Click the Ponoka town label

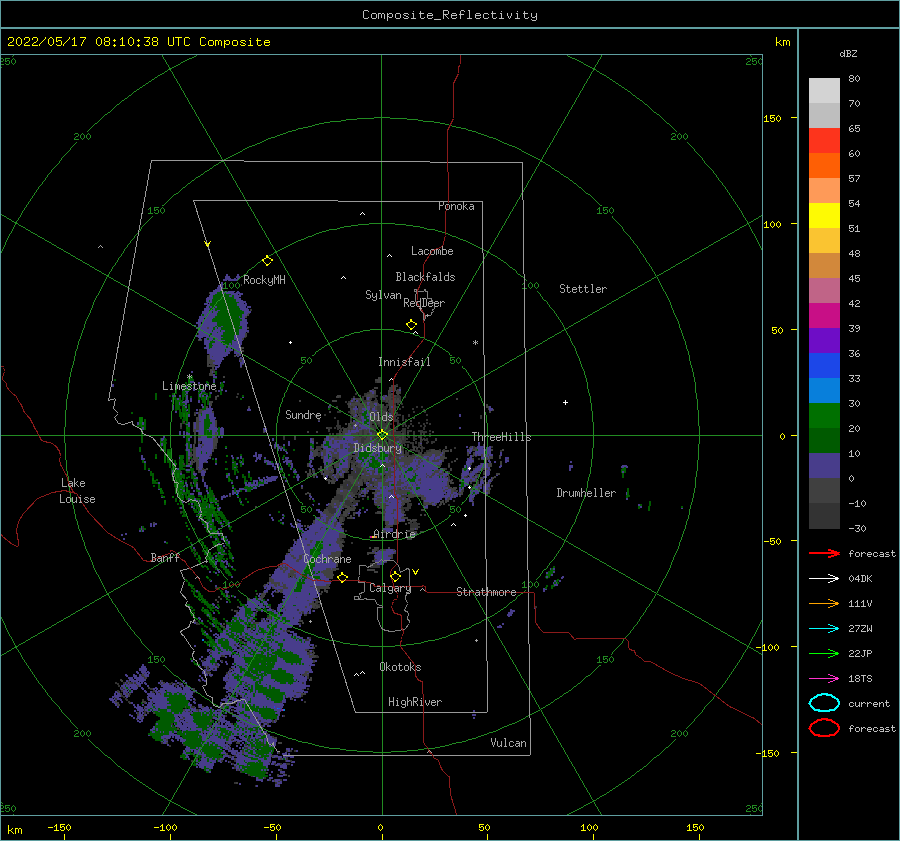(x=456, y=206)
